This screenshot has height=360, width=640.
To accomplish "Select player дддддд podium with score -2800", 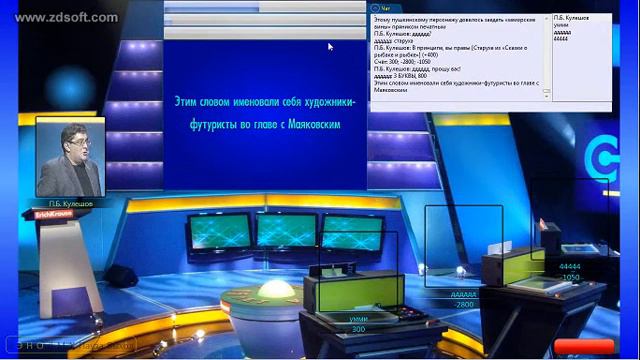I will point(464,299).
